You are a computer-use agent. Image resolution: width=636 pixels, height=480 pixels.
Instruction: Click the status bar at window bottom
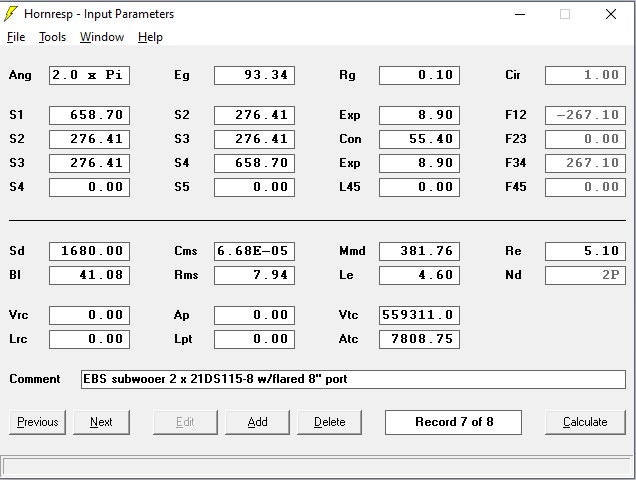click(318, 467)
